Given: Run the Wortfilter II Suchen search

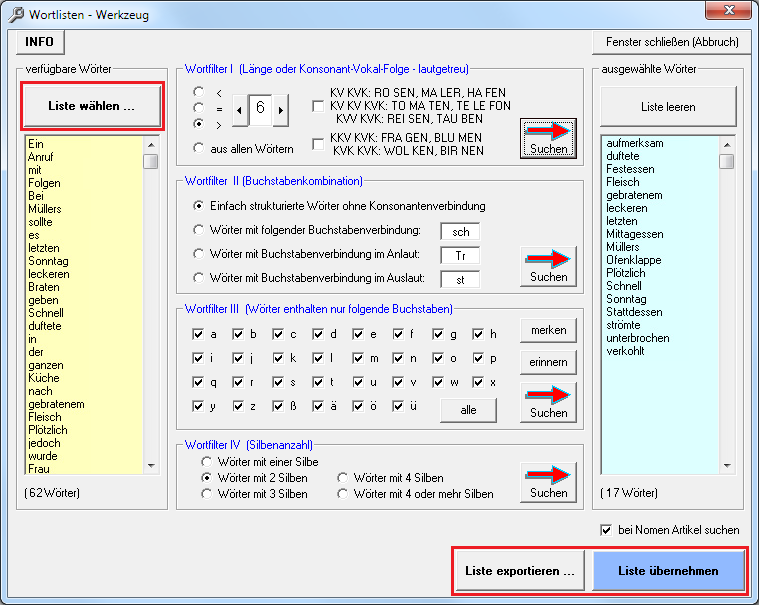Looking at the screenshot, I should point(548,267).
